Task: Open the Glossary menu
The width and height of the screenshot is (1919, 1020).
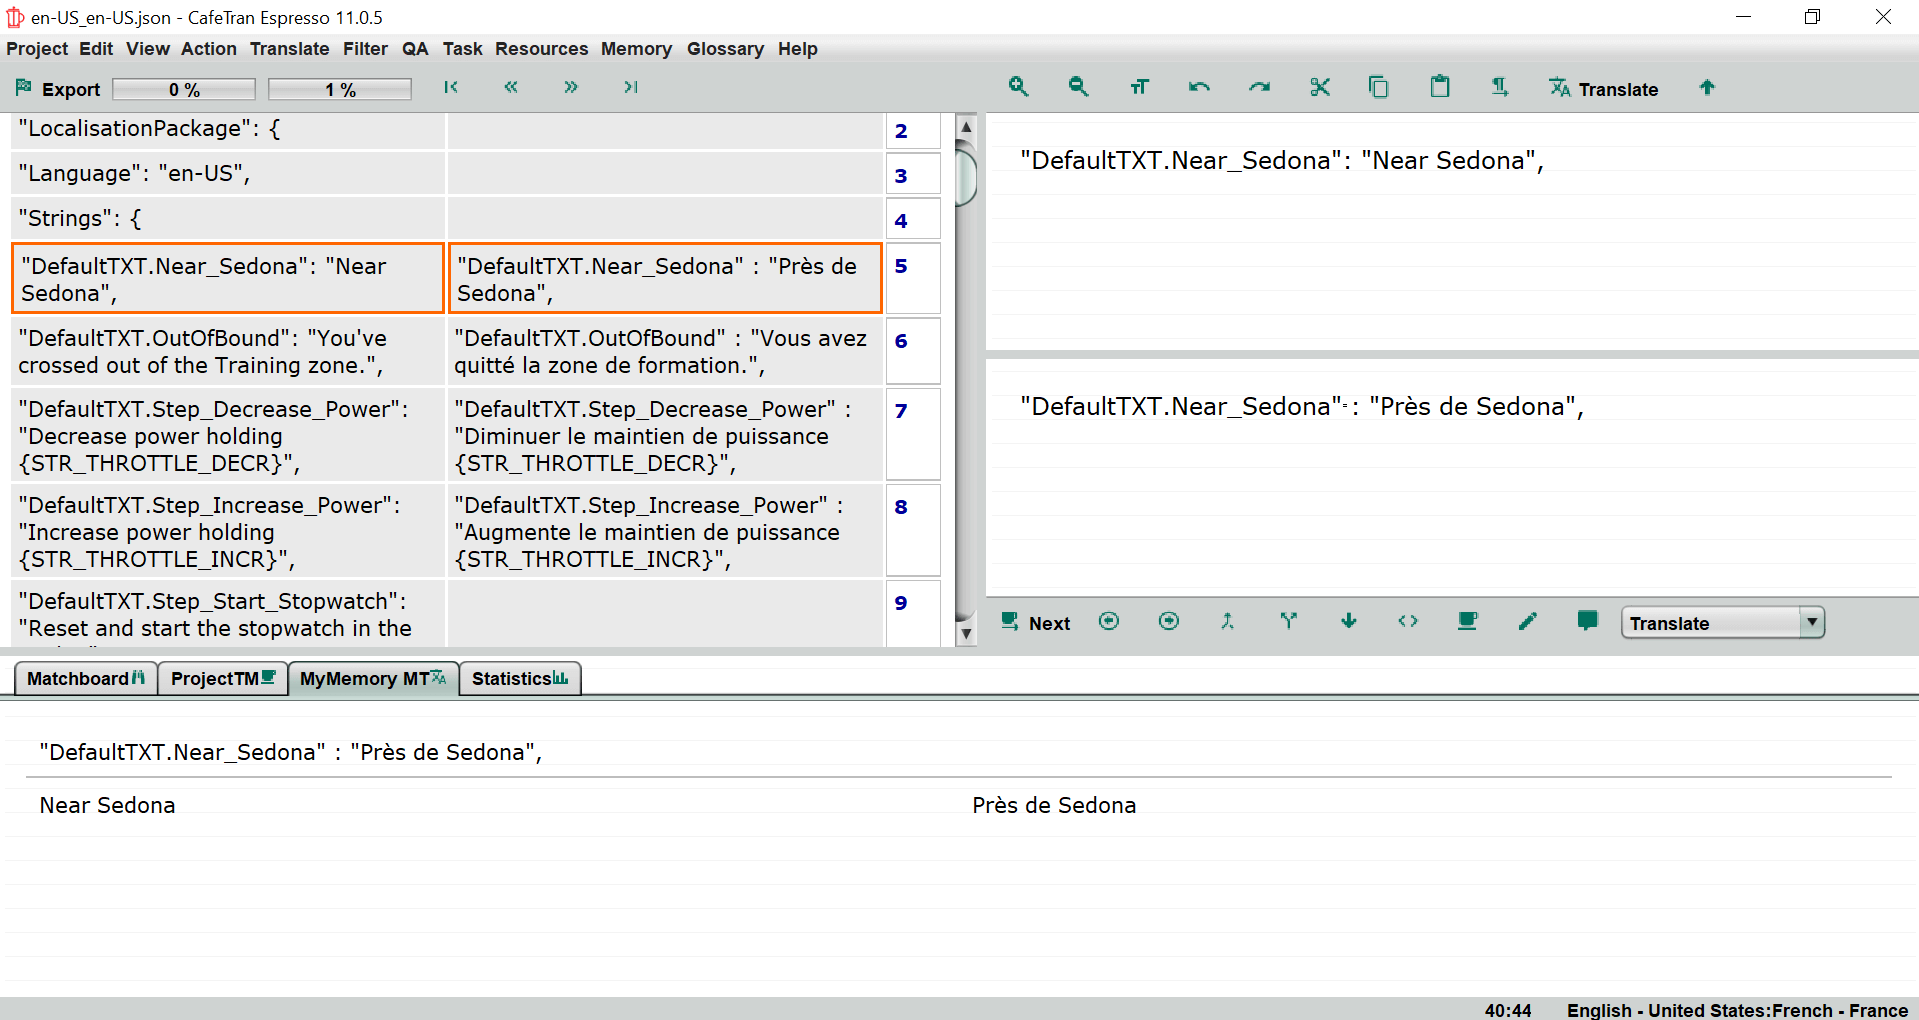Action: click(x=725, y=49)
